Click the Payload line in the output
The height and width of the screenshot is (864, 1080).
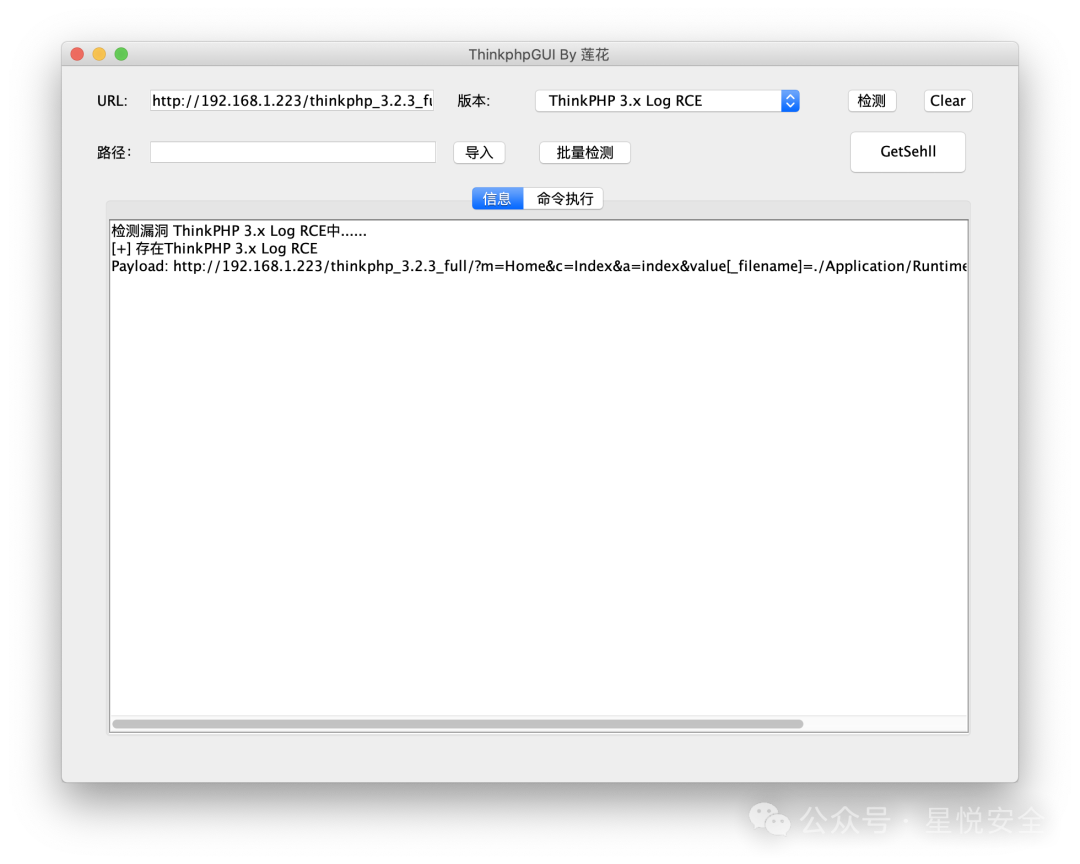point(539,266)
